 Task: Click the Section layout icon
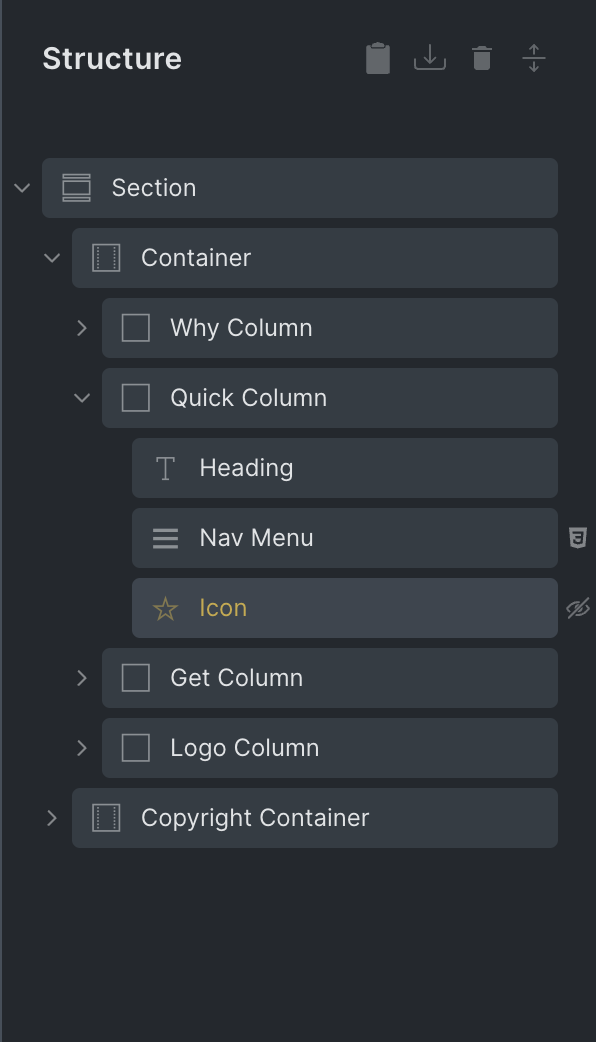pyautogui.click(x=76, y=187)
